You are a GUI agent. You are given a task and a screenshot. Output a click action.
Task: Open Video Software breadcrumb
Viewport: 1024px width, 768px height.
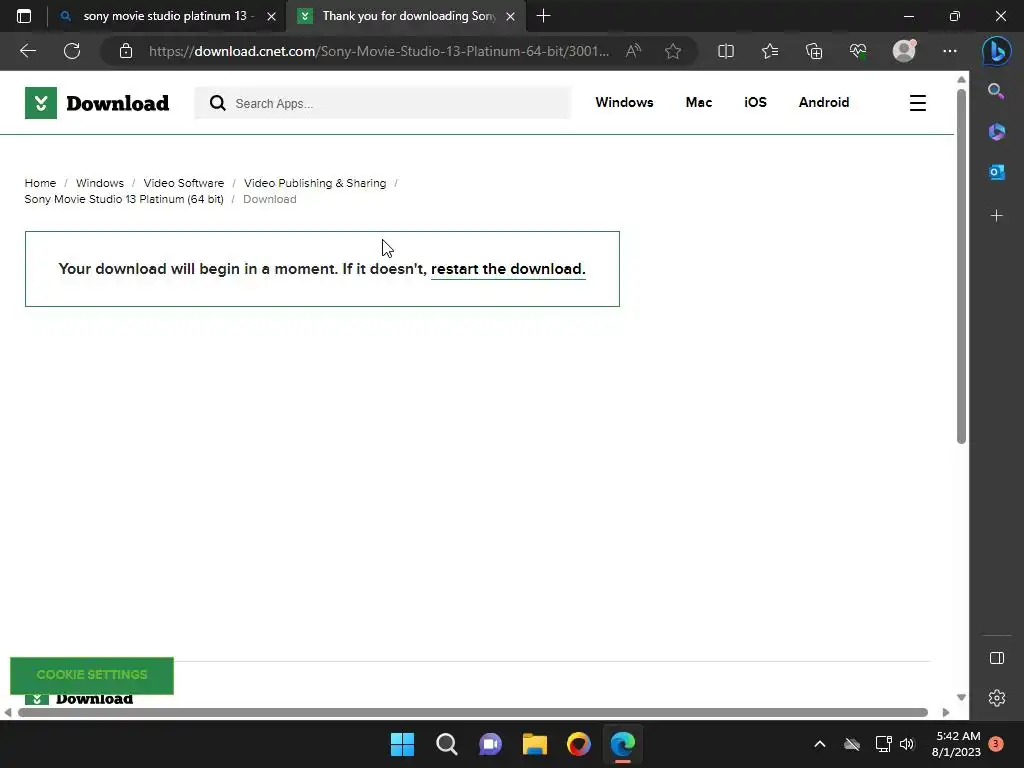point(184,183)
